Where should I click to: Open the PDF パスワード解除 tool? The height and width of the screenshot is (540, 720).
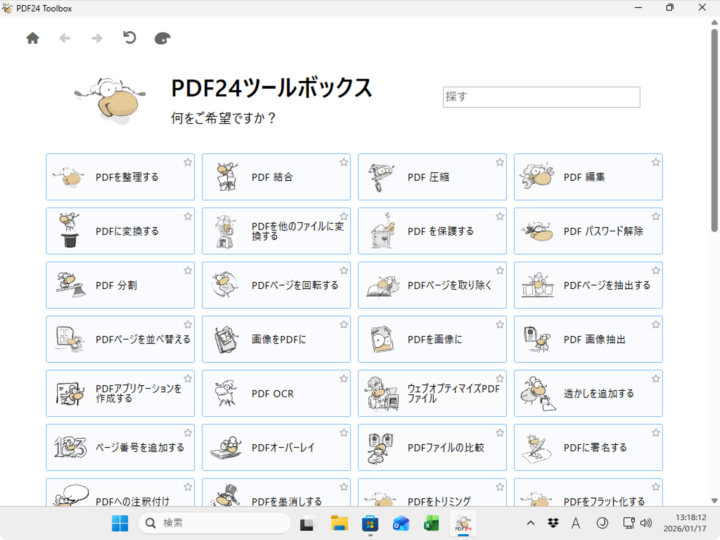point(588,231)
